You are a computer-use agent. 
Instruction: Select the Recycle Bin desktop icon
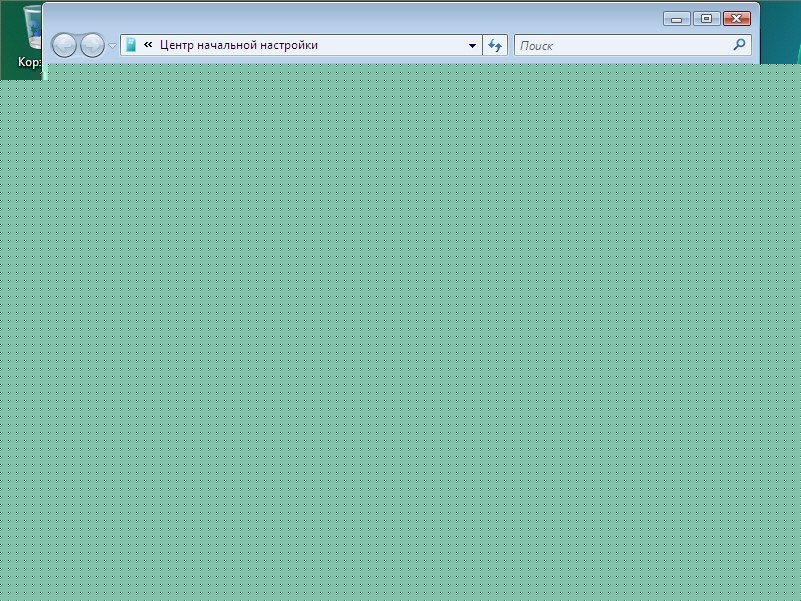click(x=31, y=37)
